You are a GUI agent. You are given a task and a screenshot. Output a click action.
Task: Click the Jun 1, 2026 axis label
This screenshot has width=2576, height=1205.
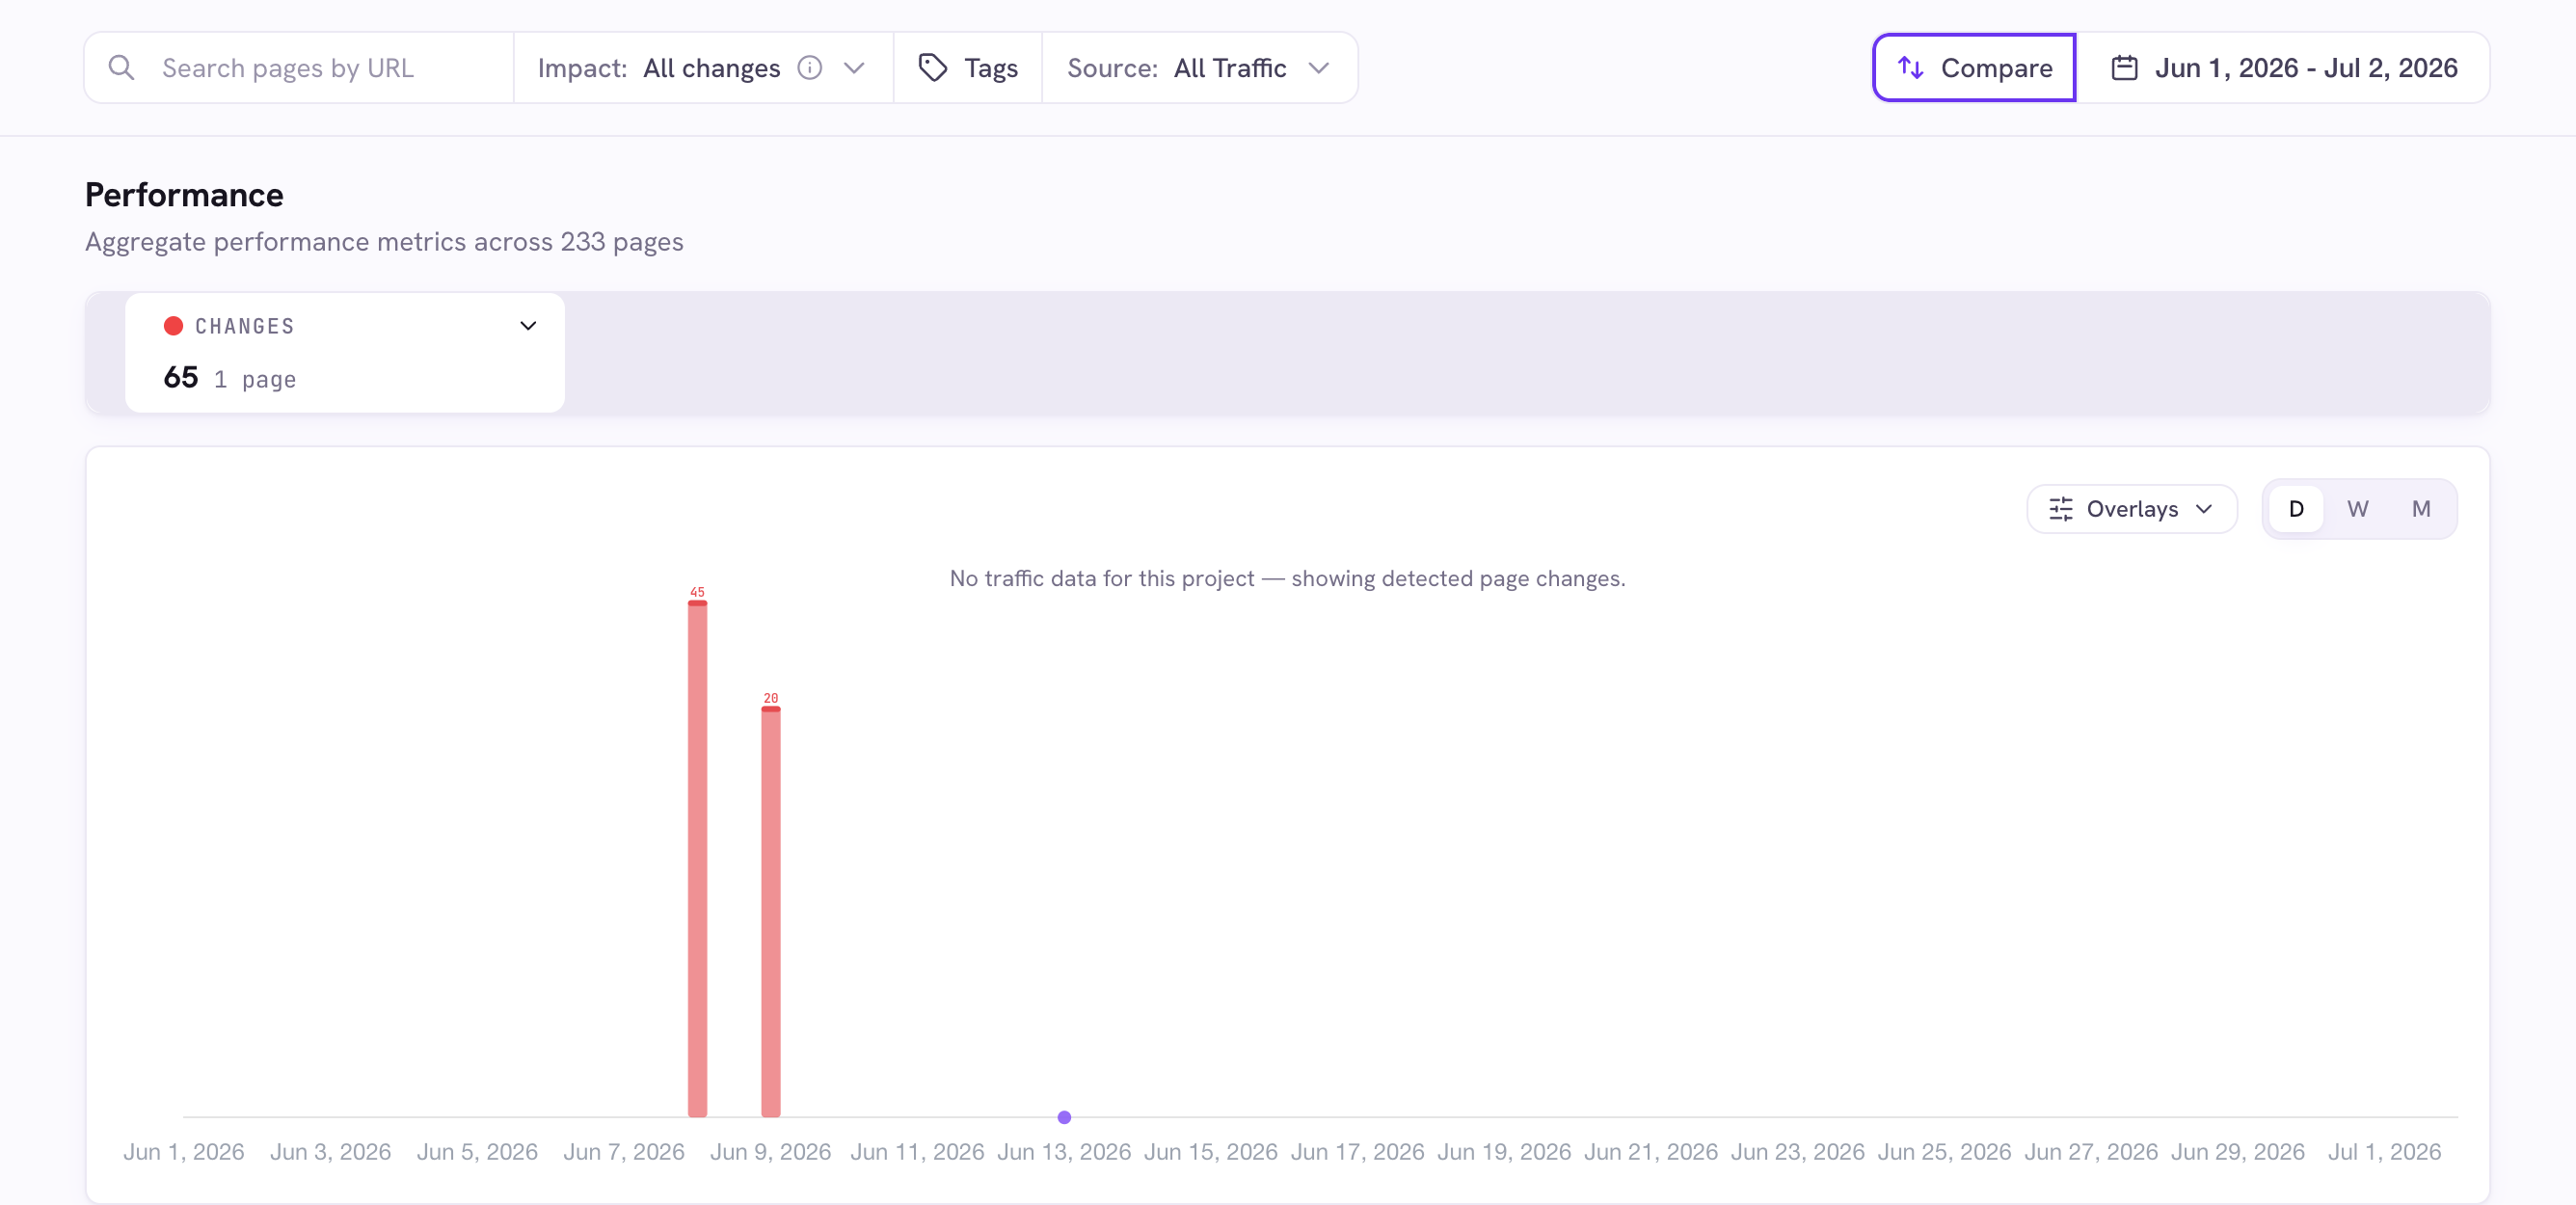(x=184, y=1152)
